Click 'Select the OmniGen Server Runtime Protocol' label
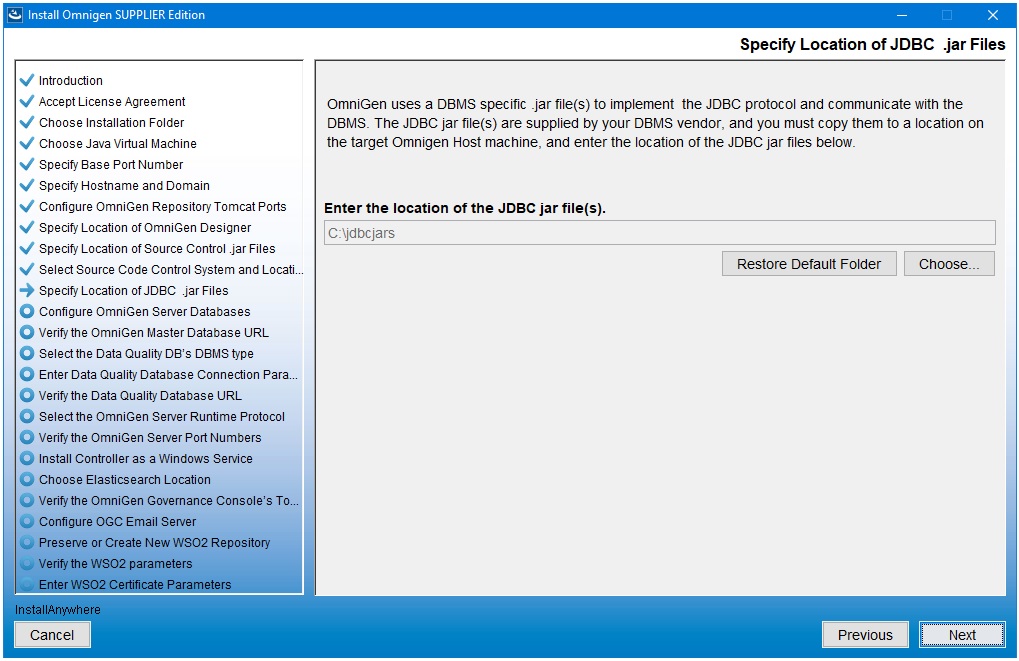 point(162,417)
